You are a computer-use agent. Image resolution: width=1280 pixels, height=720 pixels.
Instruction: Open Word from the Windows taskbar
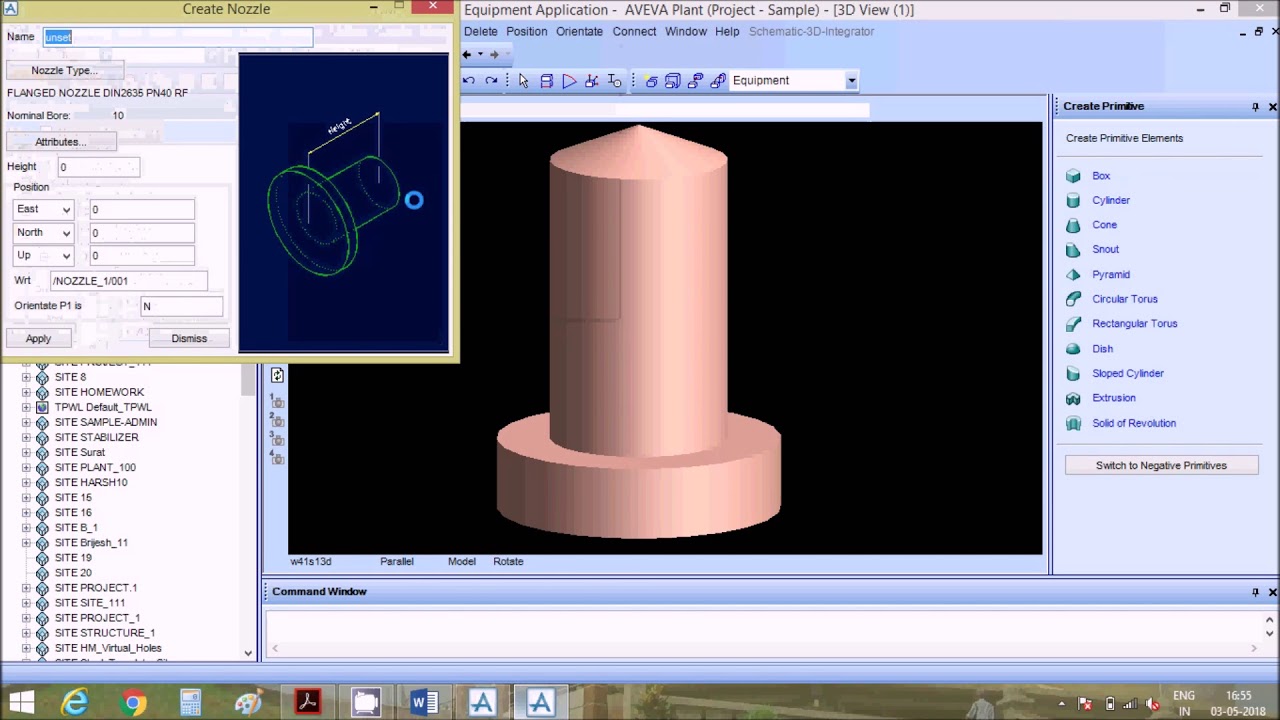pyautogui.click(x=424, y=702)
